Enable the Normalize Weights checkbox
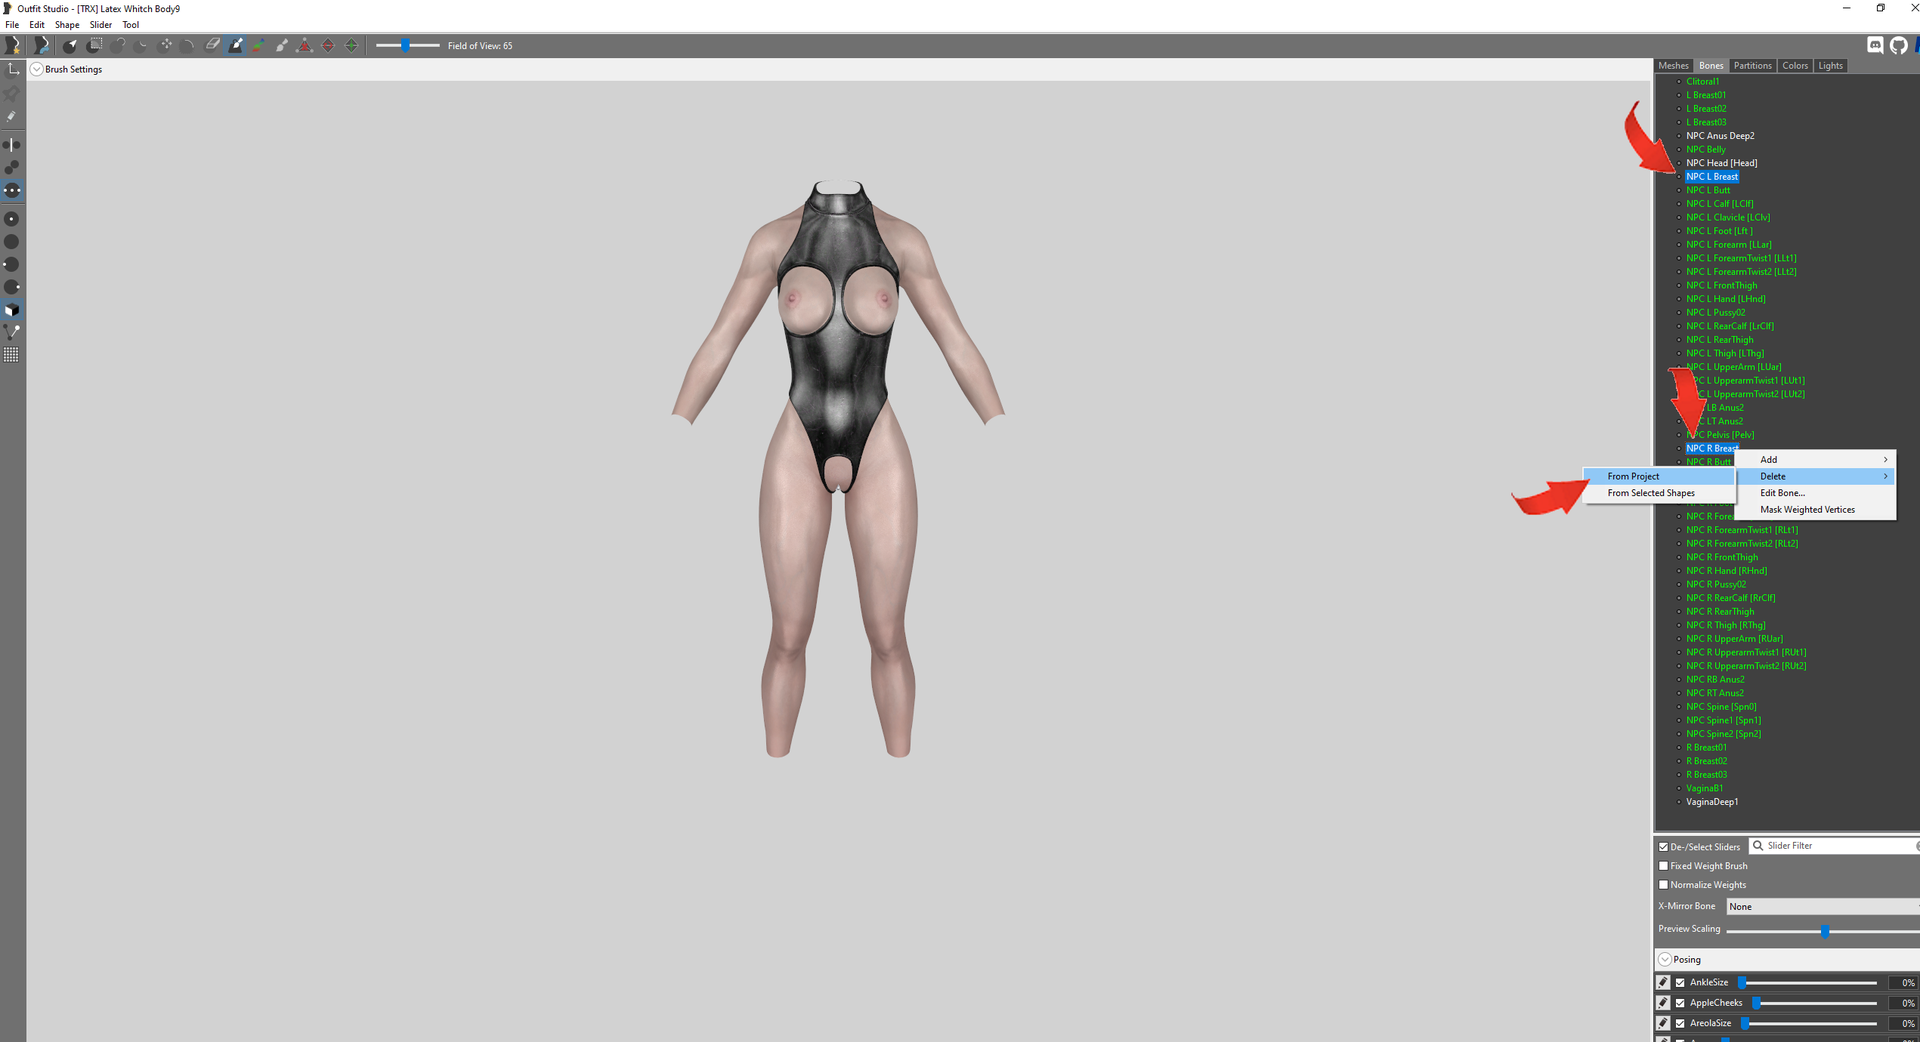This screenshot has height=1042, width=1920. (x=1664, y=885)
